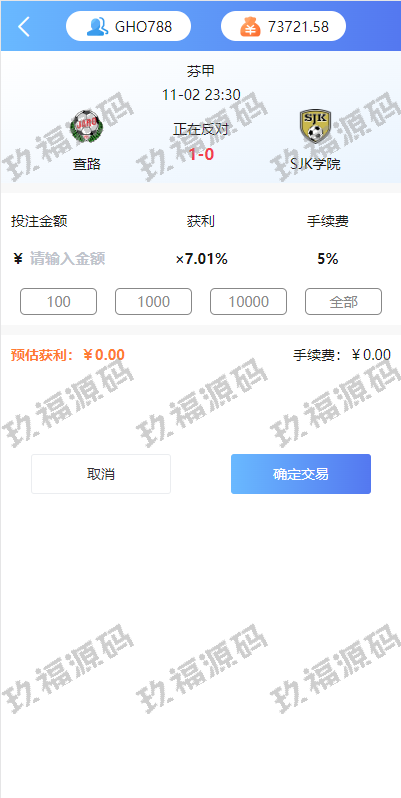The image size is (401, 798).
Task: Open the 73721.58 balance pill
Action: [x=283, y=26]
